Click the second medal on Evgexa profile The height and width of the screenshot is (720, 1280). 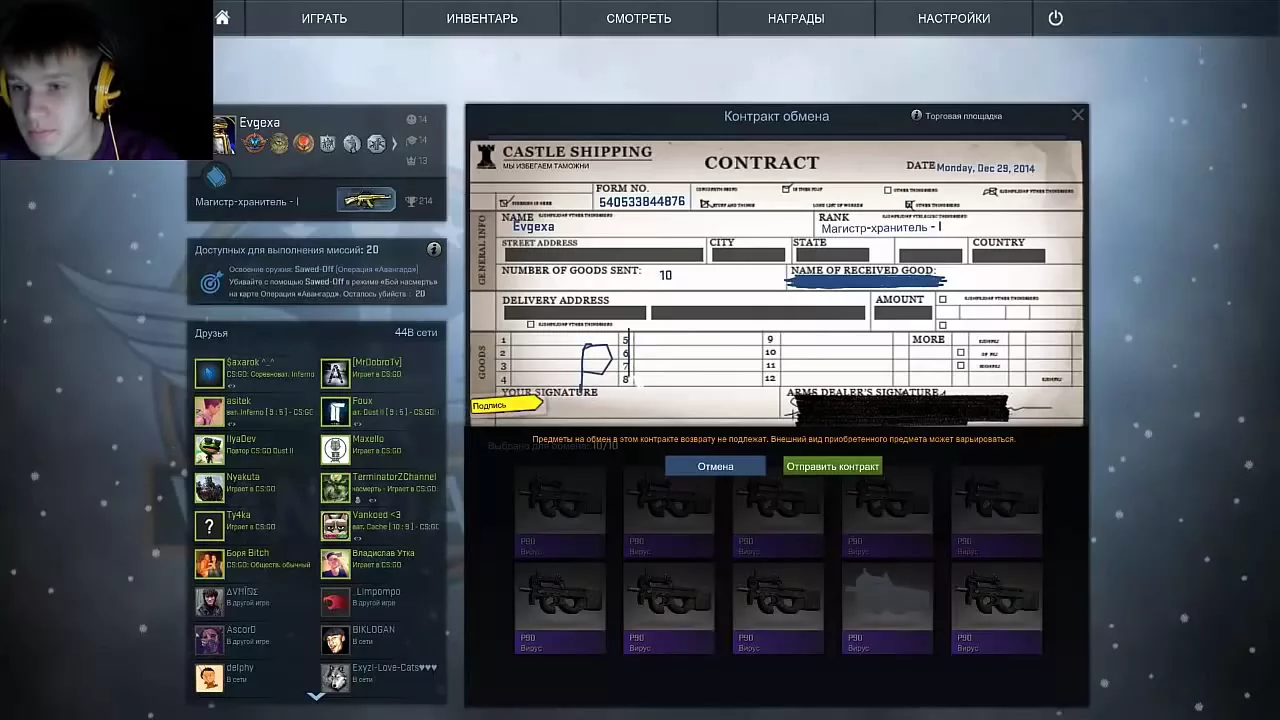pyautogui.click(x=279, y=144)
